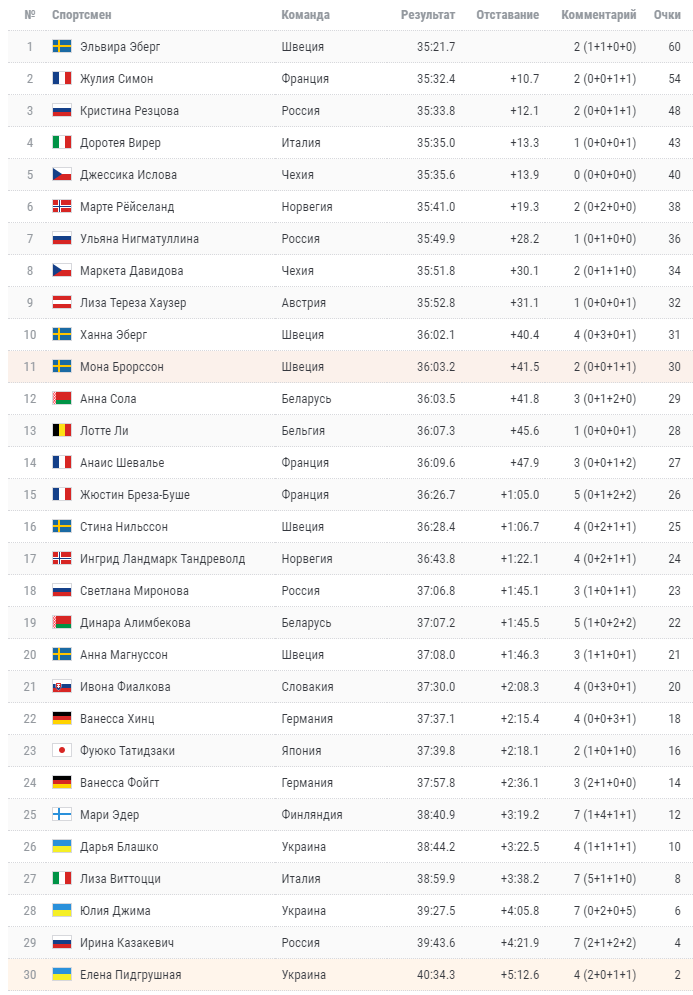Viewport: 693px width, 995px height.
Task: Click the German flag beside Ванесса Хинц
Action: (x=62, y=719)
